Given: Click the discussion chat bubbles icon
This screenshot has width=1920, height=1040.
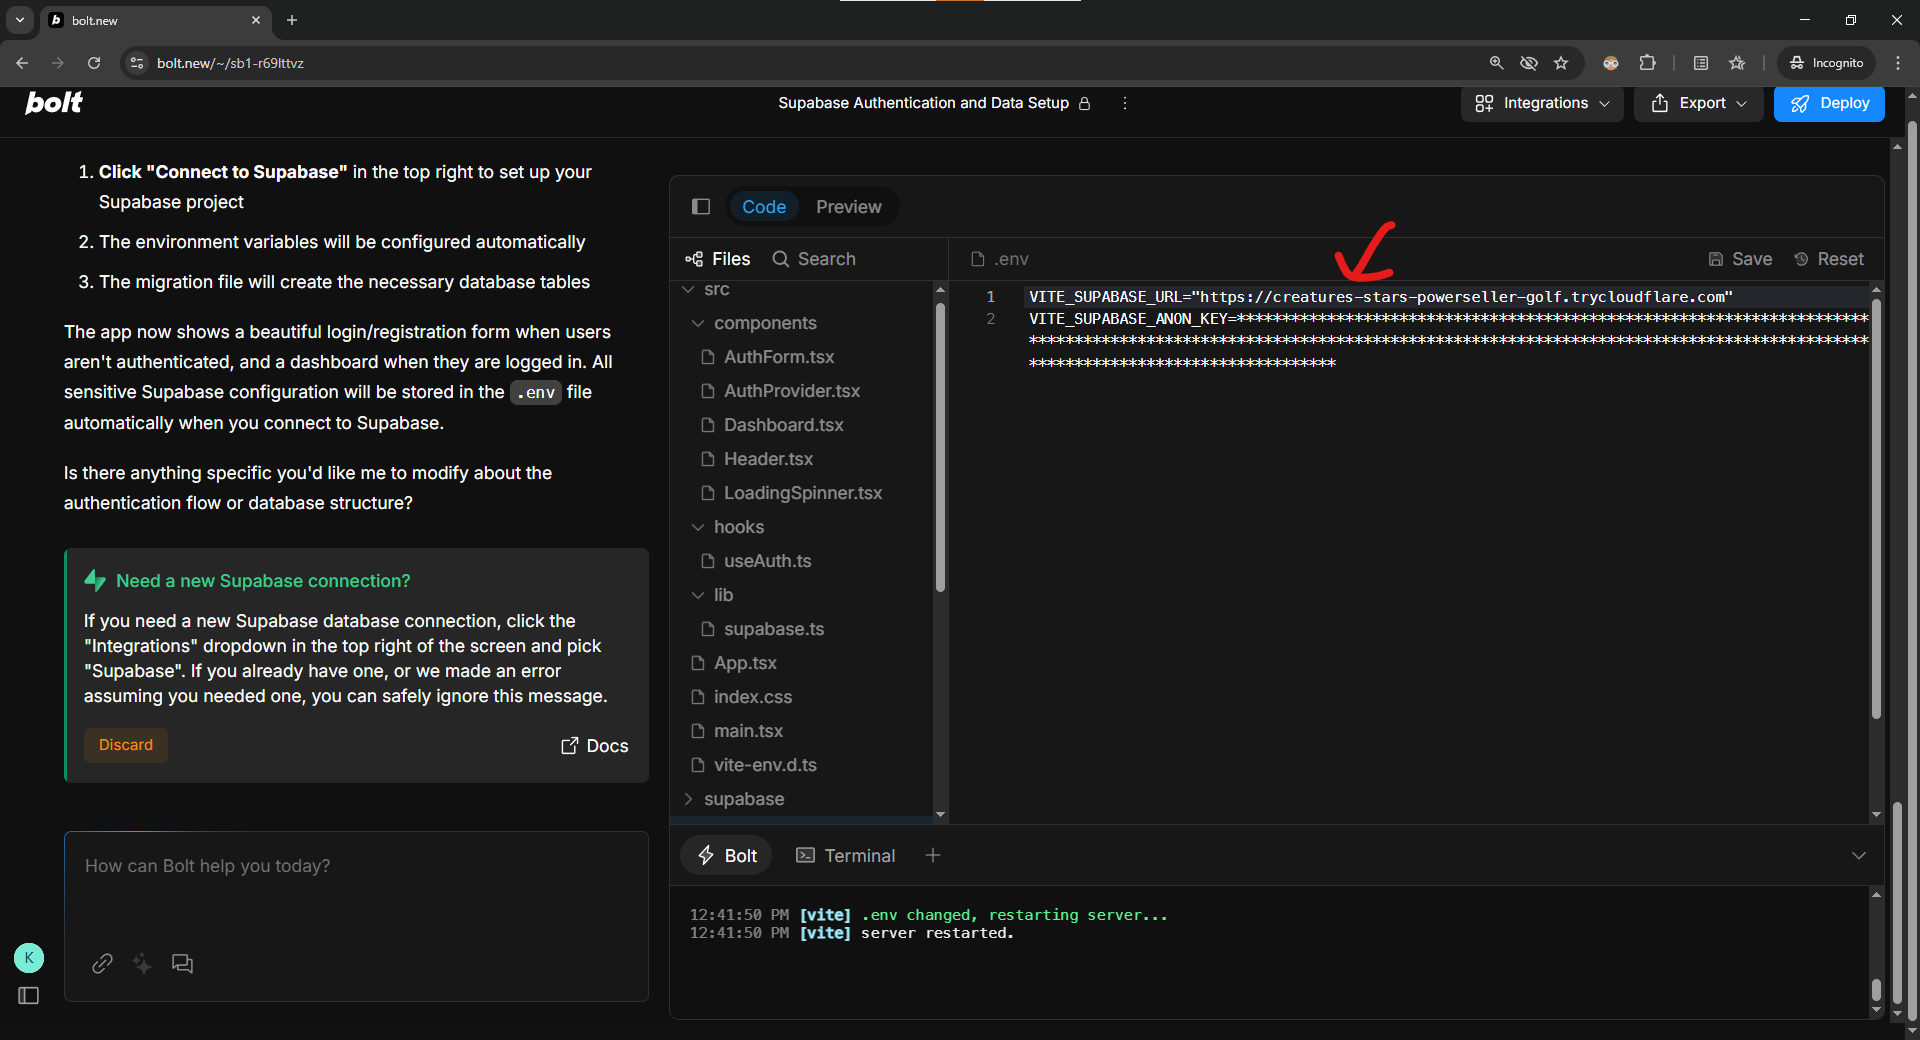Looking at the screenshot, I should tap(182, 963).
